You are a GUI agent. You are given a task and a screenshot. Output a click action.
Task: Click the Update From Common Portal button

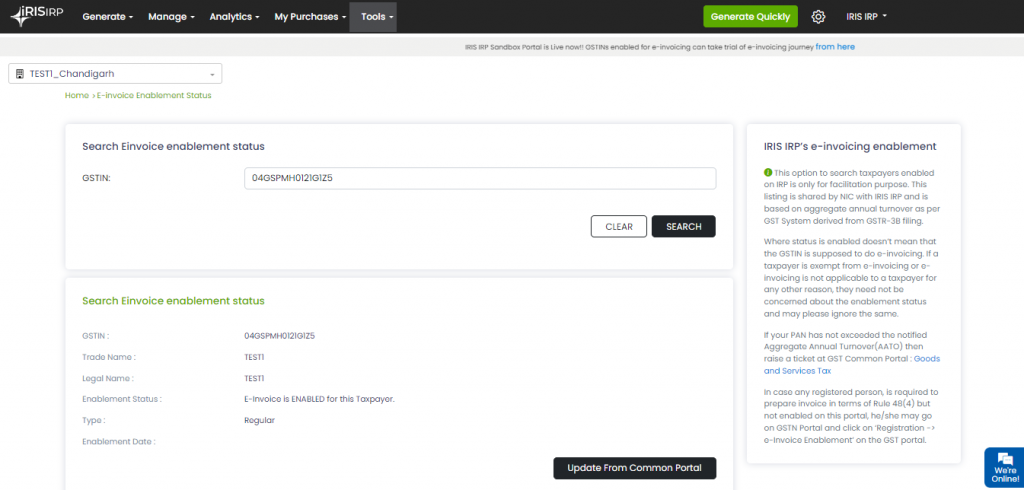[635, 467]
